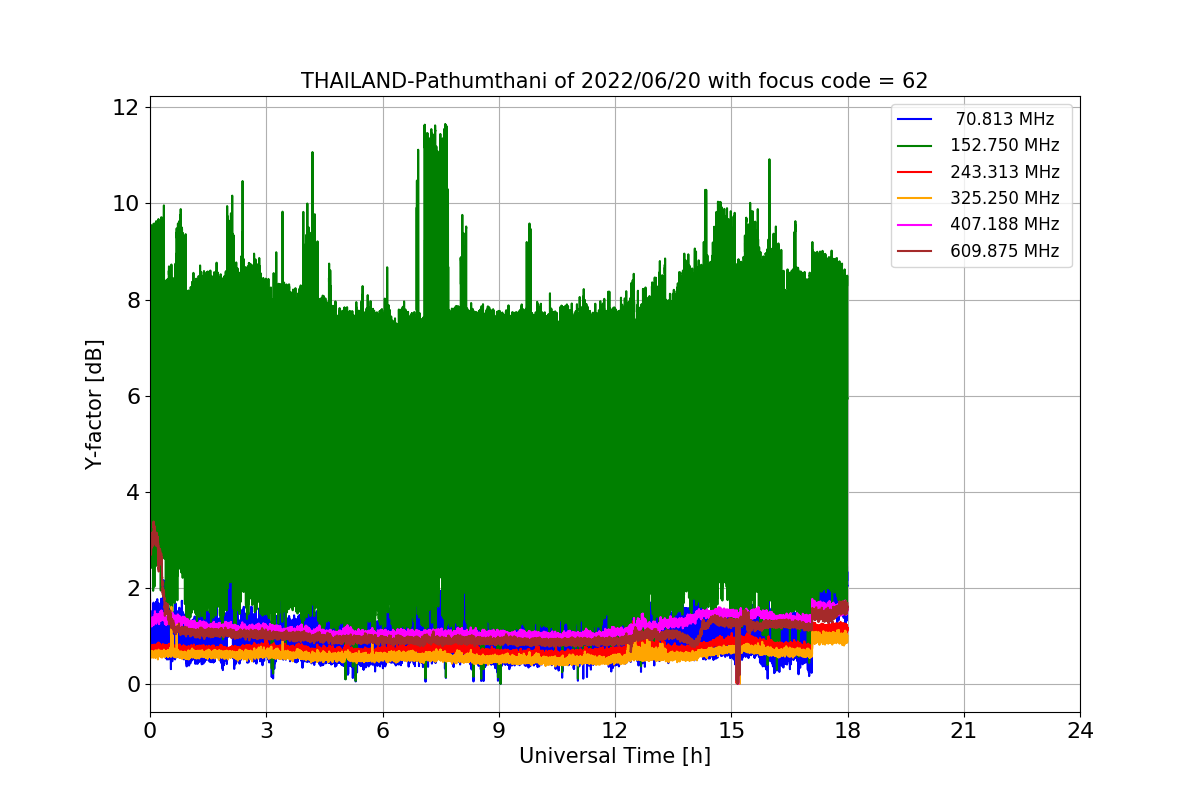Click the blue legend line swatch

tap(915, 120)
